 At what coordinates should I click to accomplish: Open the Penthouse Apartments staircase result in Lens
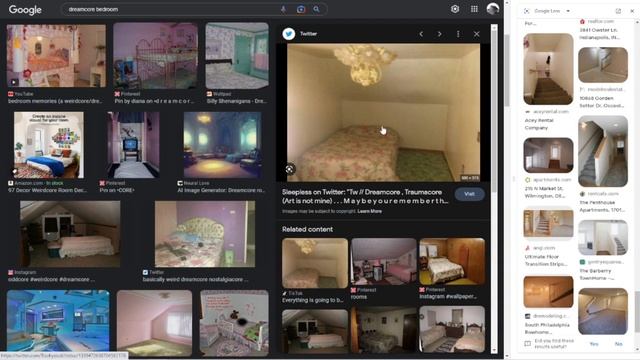pyautogui.click(x=603, y=151)
